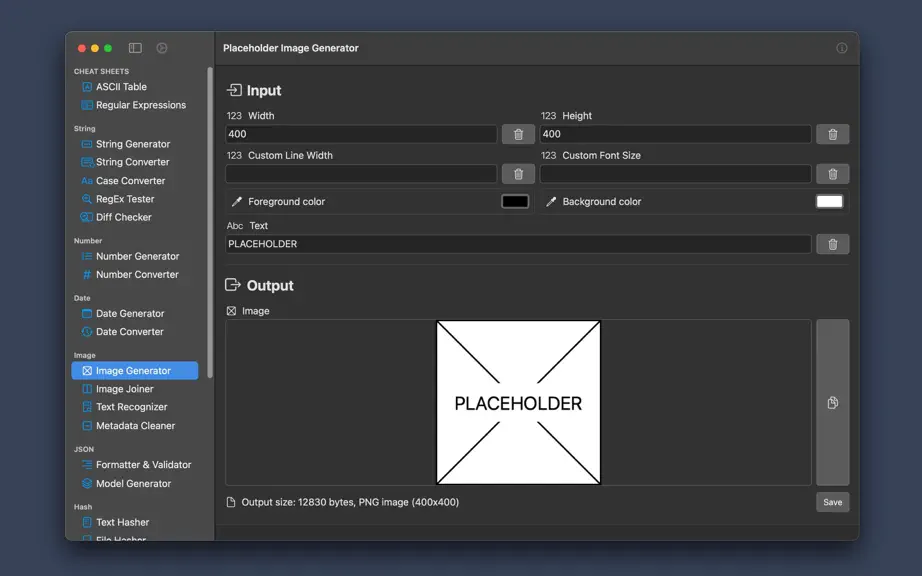
Task: Clear the Width field with trash icon
Action: [x=518, y=134]
